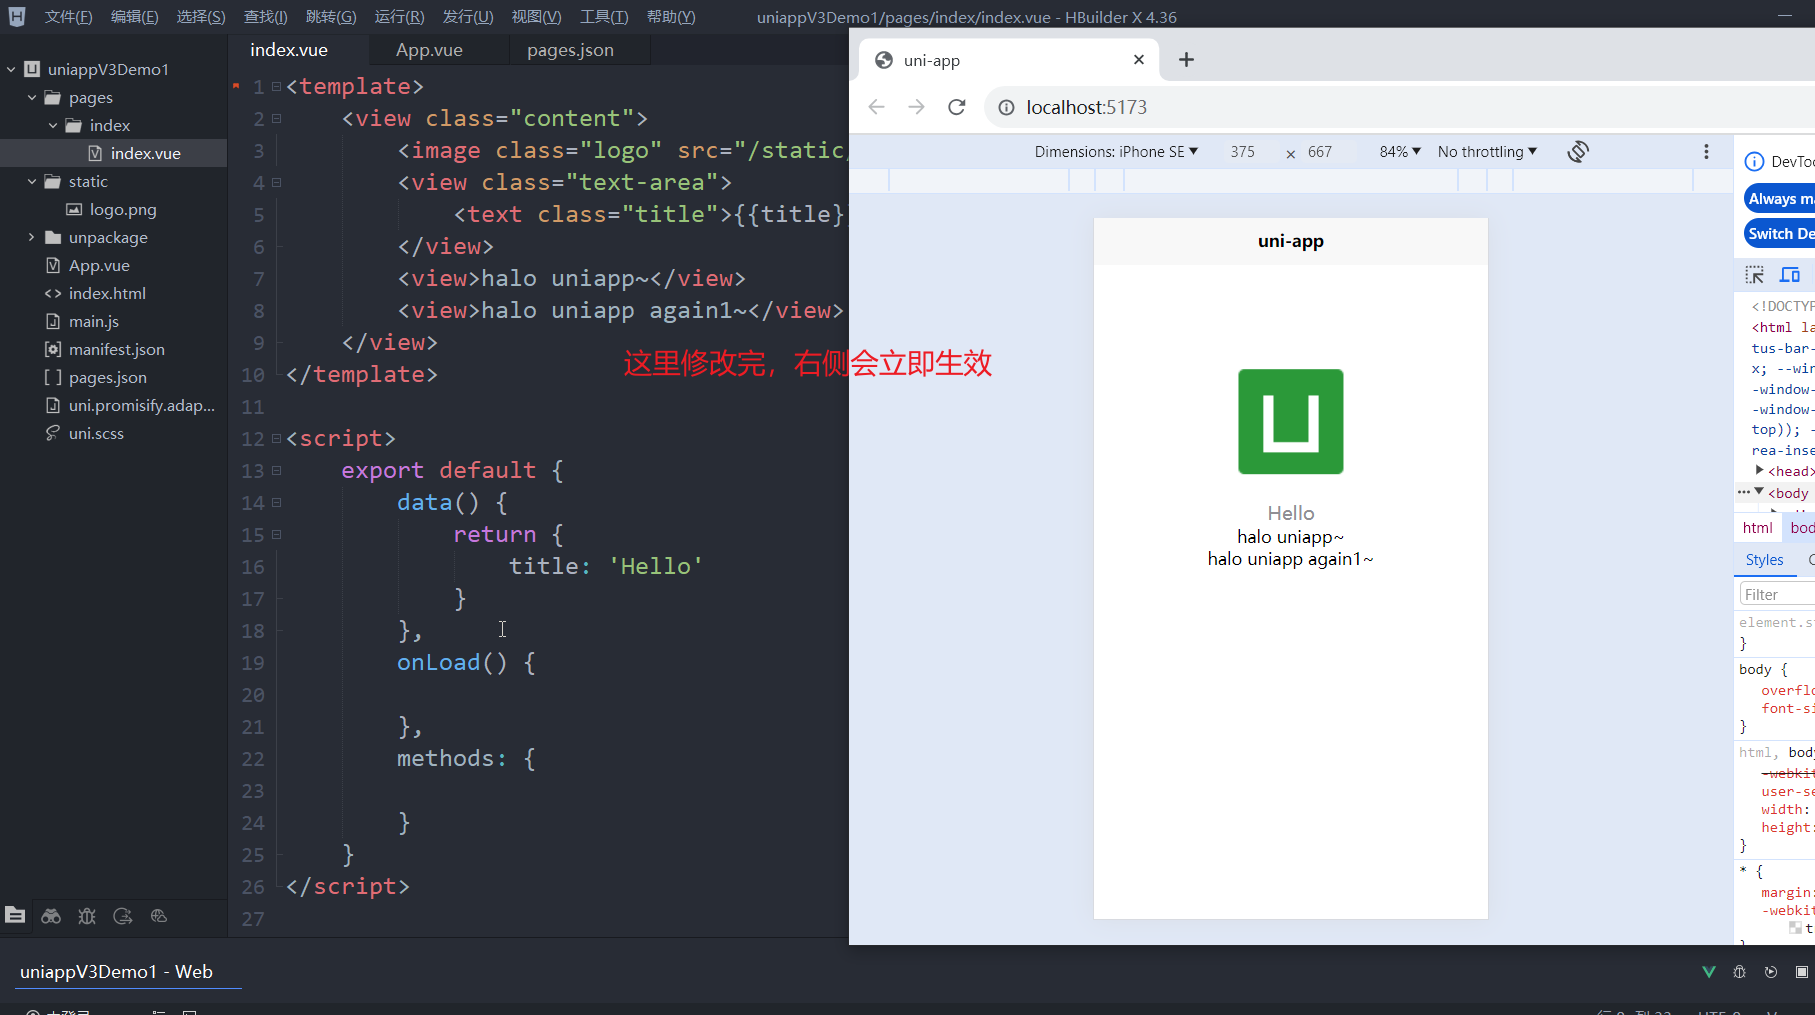Image resolution: width=1815 pixels, height=1015 pixels.
Task: Click the three-dots handle beside body element
Action: click(x=1743, y=492)
